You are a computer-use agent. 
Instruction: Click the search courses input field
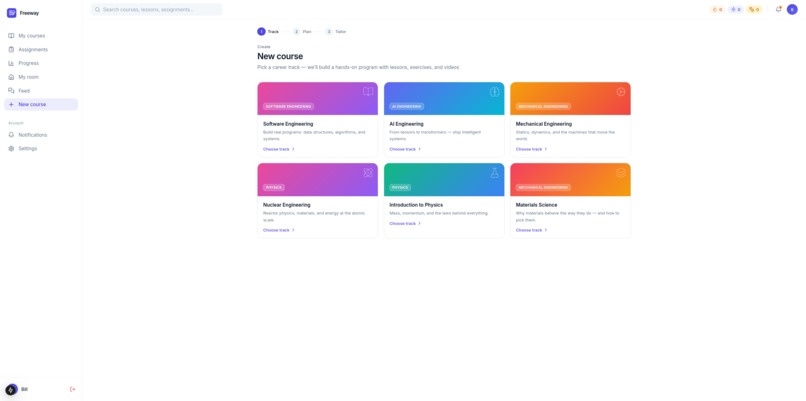157,9
